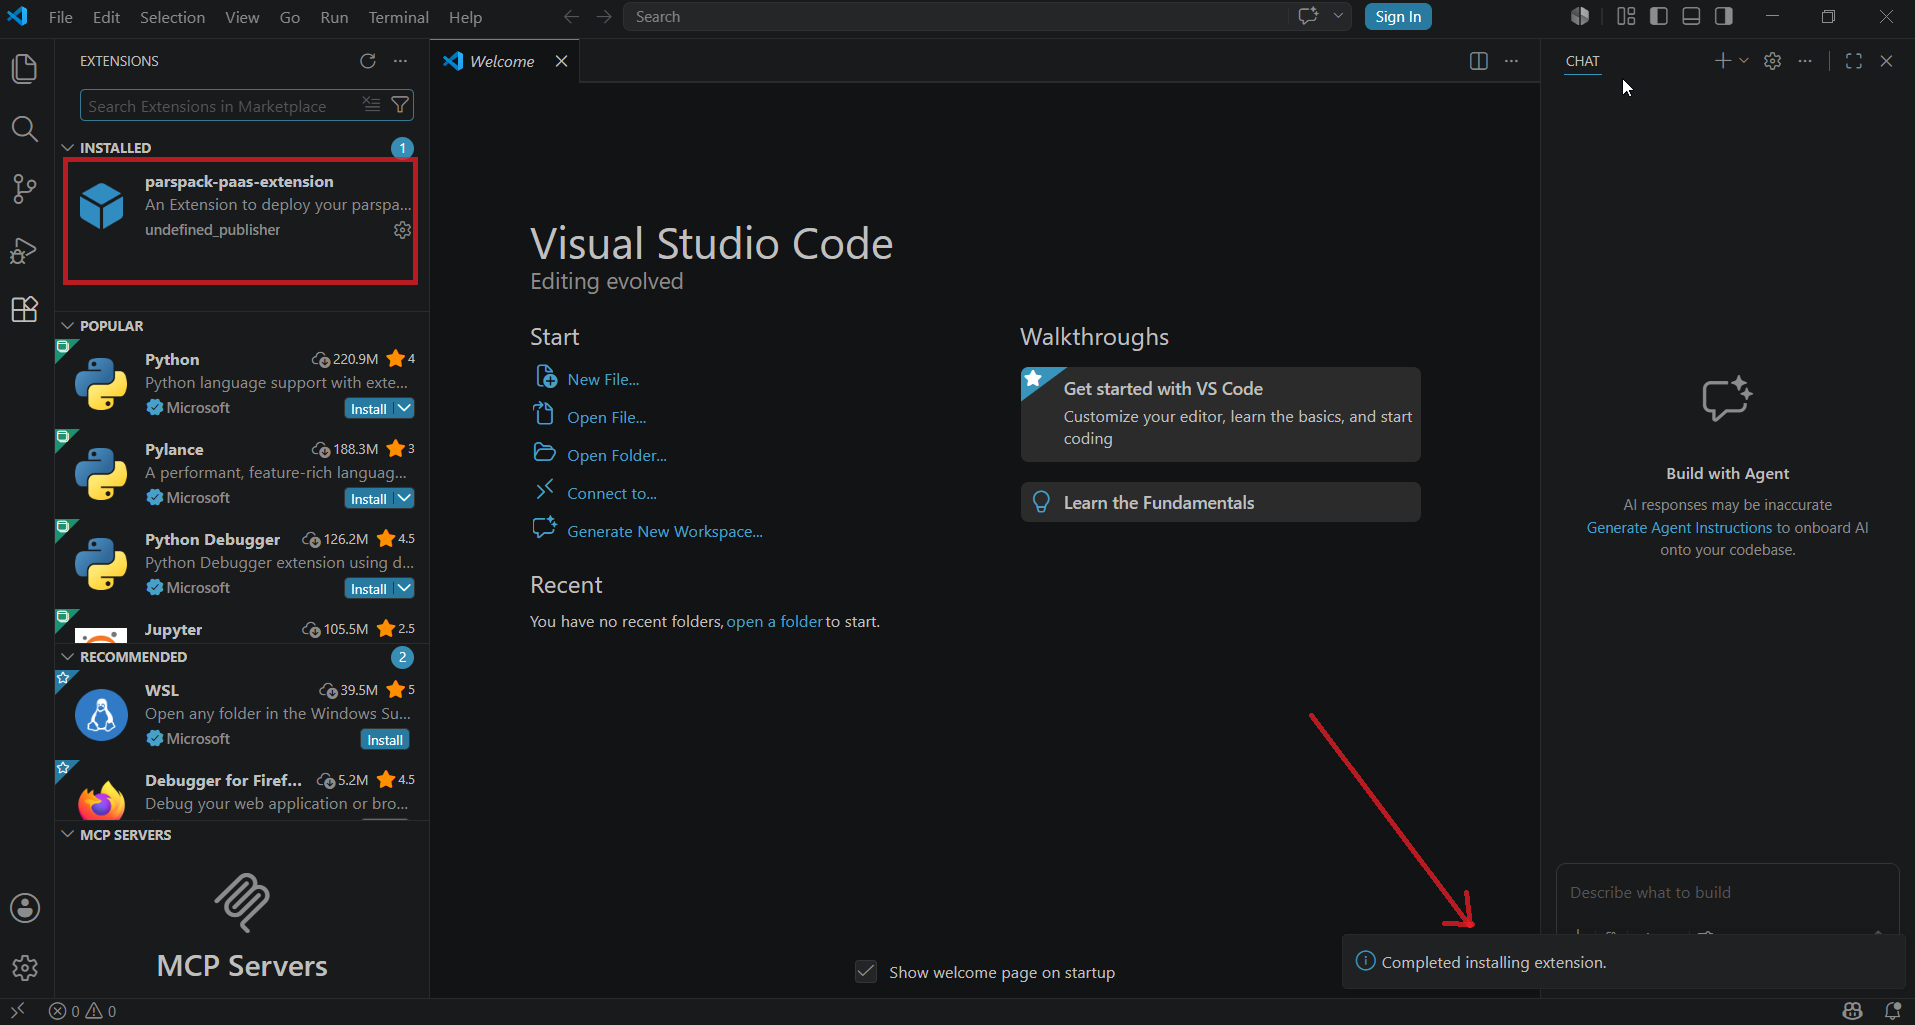Open the Explorer view in activity bar

coord(24,69)
